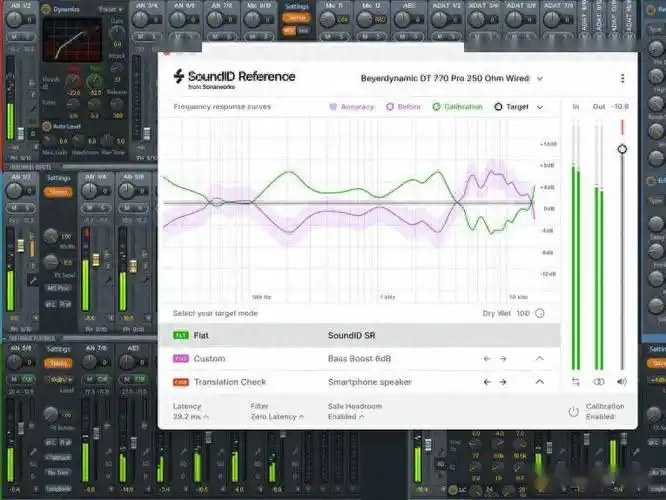The image size is (666, 500).
Task: Expand the Custom Bass Boost chevron
Action: pyautogui.click(x=540, y=359)
